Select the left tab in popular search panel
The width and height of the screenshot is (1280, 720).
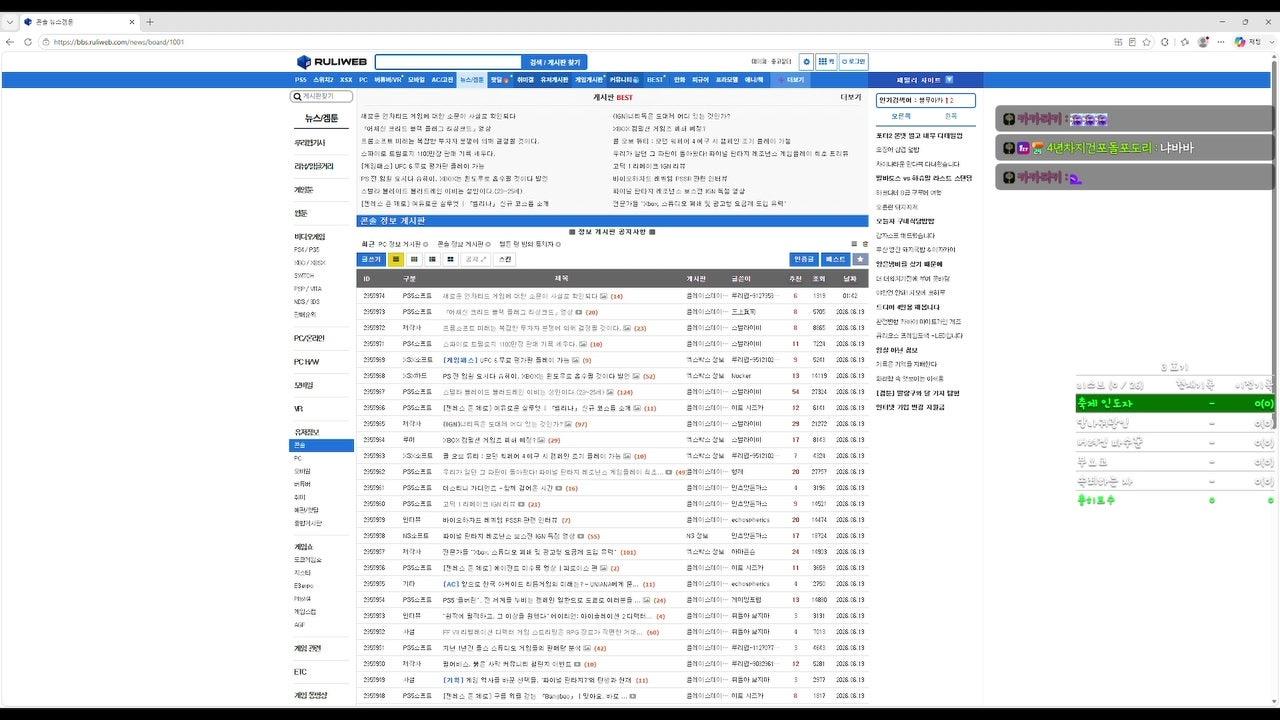(x=901, y=116)
